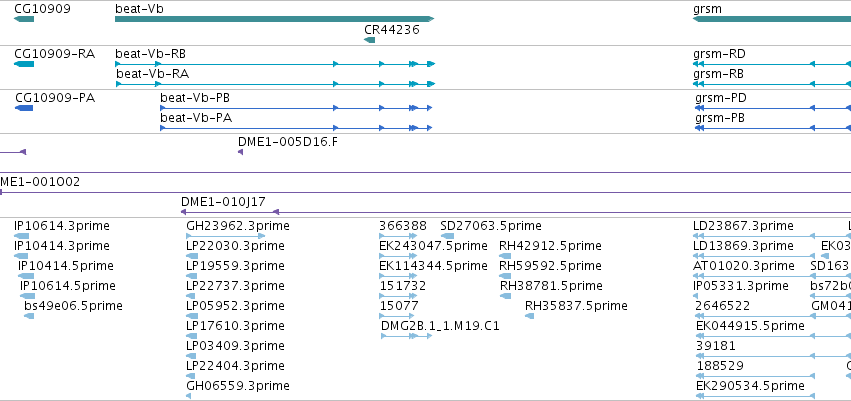
Task: Click the IP10614.3prime EST glyph
Action: 21,236
